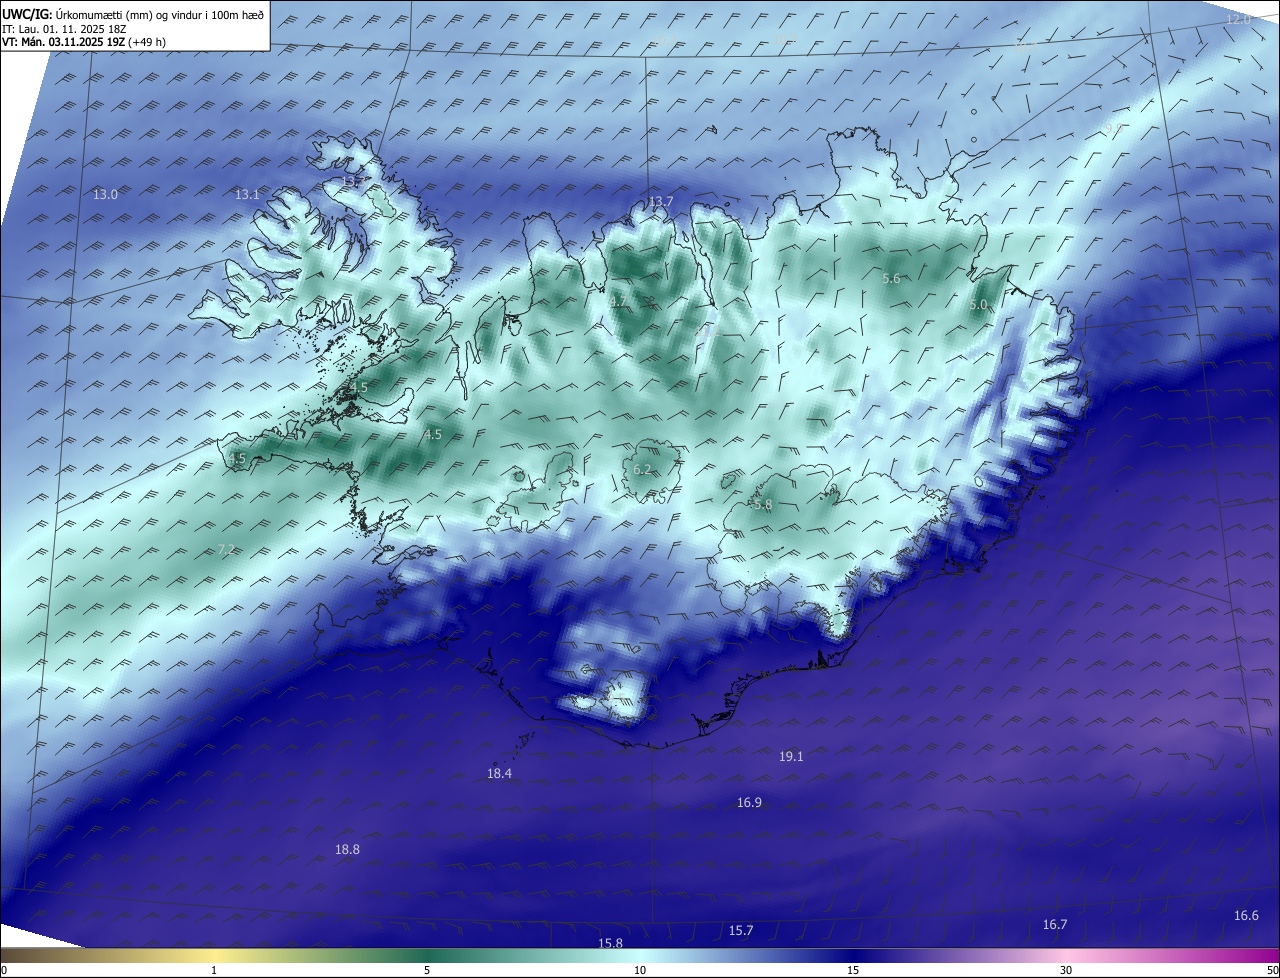
Task: Click the 16.6 value label
Action: [x=1246, y=915]
